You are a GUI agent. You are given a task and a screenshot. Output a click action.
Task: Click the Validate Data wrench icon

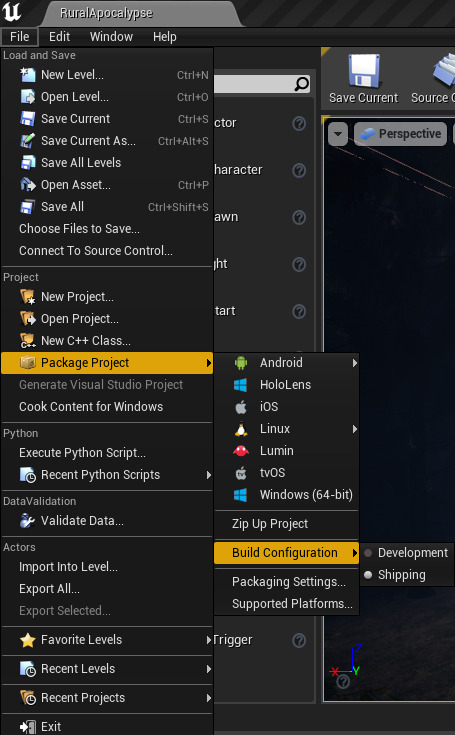click(28, 521)
